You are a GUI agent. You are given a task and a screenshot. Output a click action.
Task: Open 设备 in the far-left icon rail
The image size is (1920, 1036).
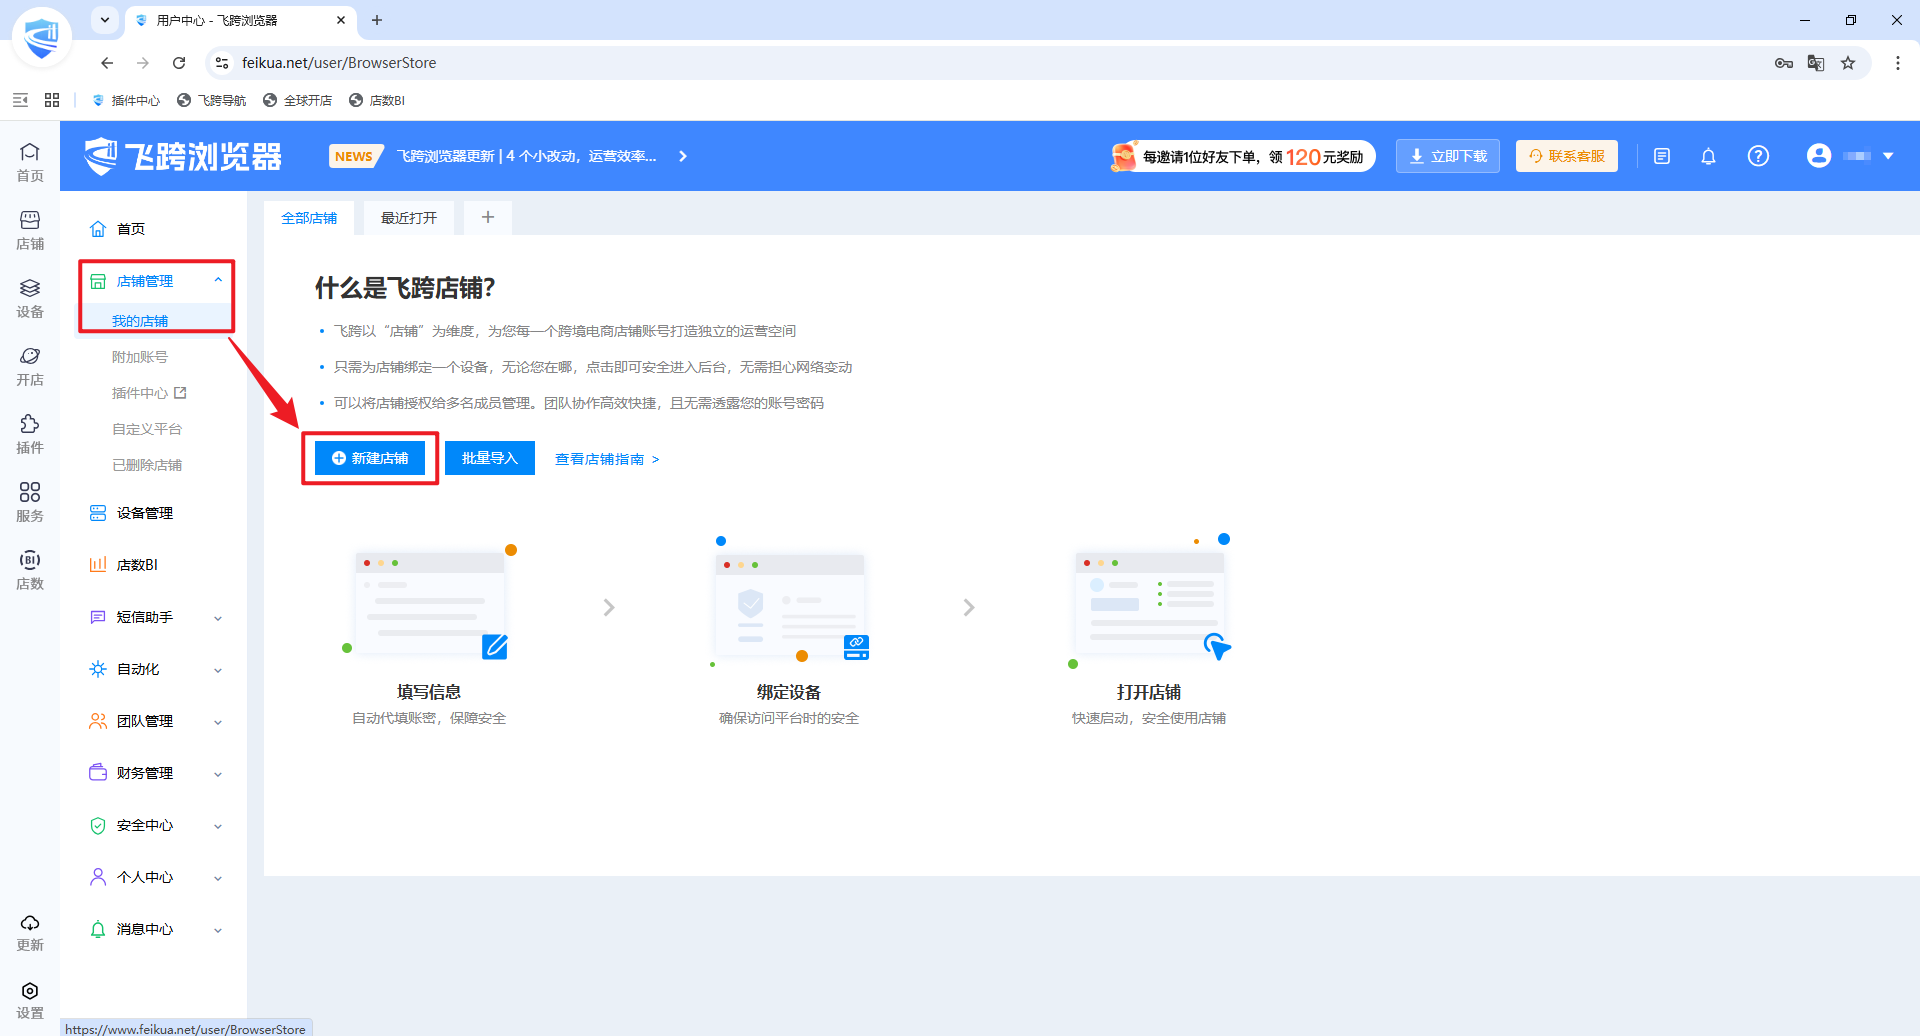point(30,298)
